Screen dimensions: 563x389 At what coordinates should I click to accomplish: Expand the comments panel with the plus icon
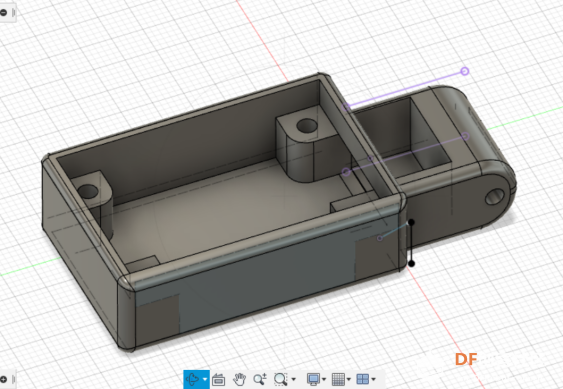(x=3, y=379)
